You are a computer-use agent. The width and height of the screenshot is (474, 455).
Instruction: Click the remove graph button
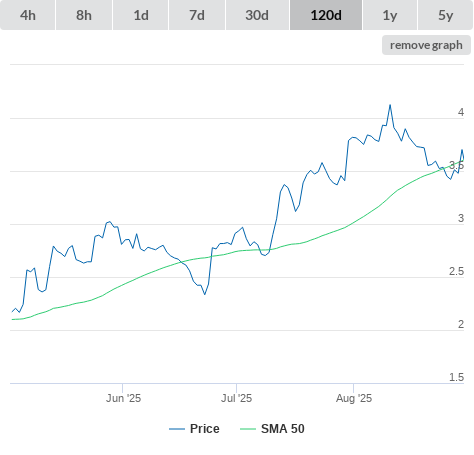(x=426, y=45)
